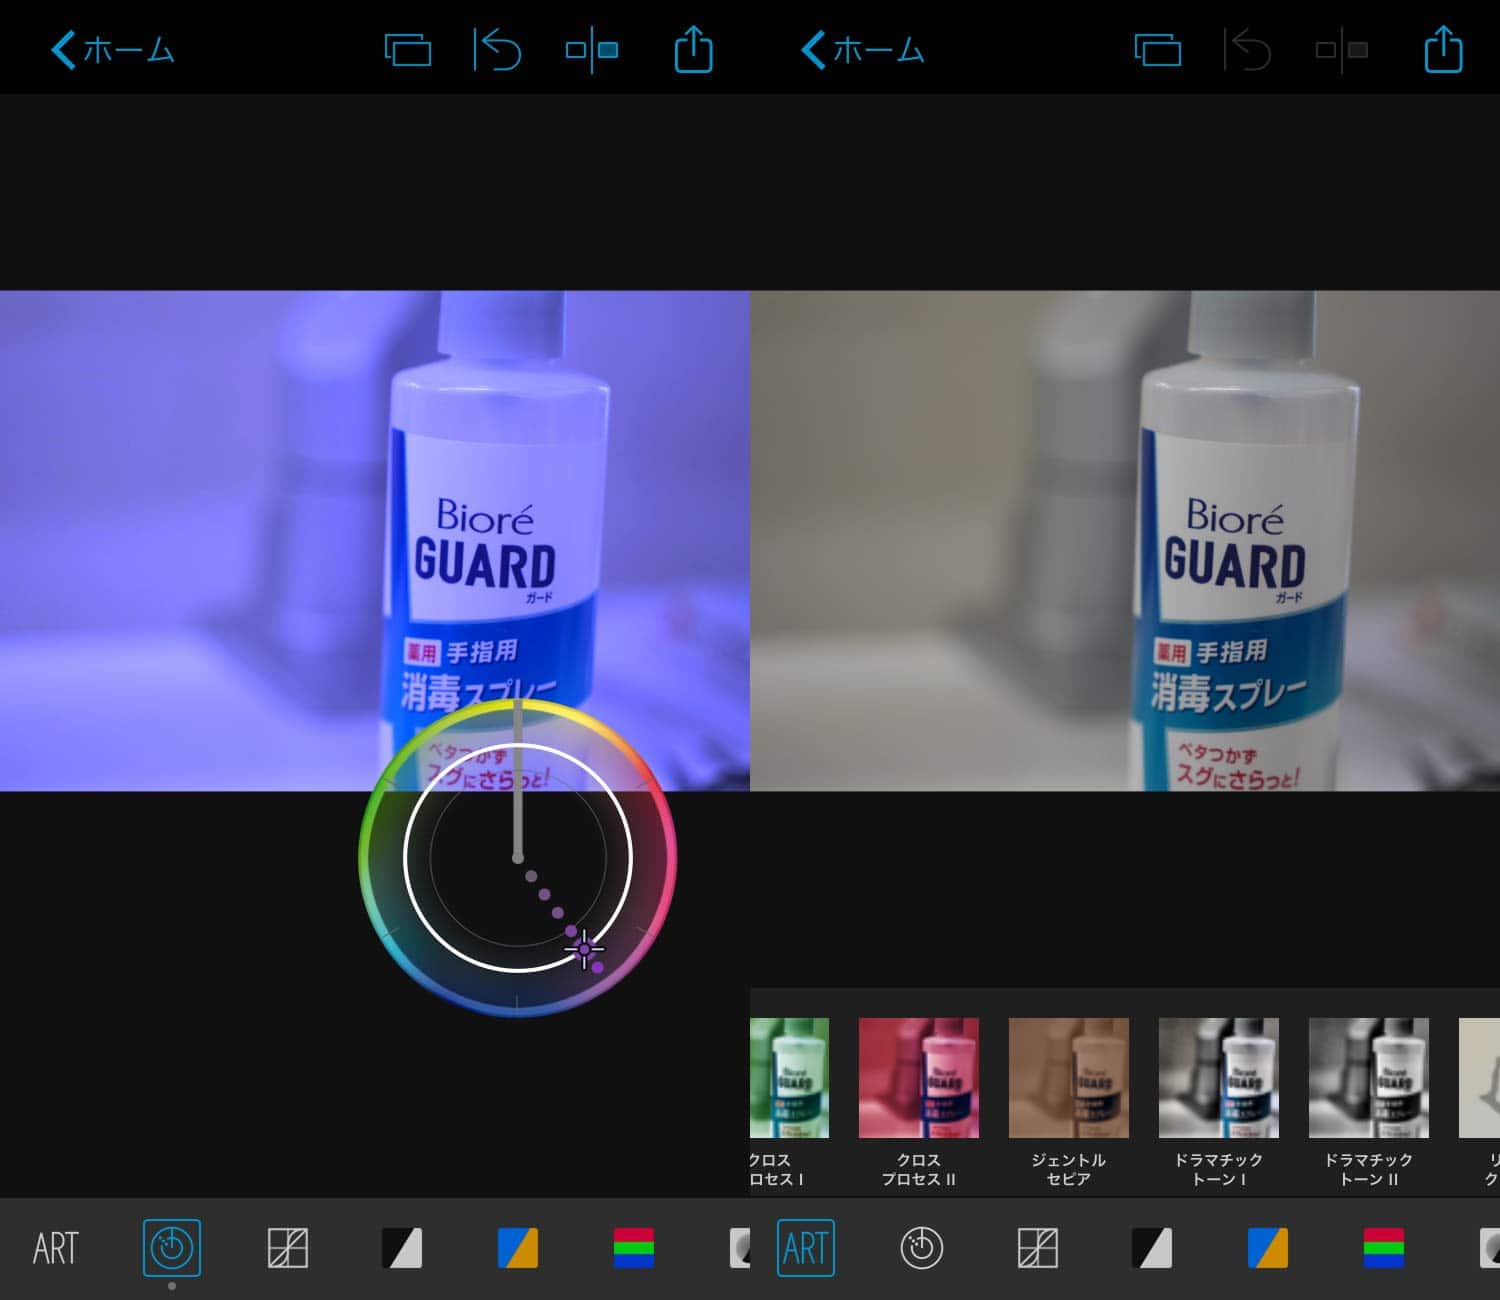Tap the ドラマチックトーン I filter label
Image resolution: width=1500 pixels, height=1300 pixels.
pos(1219,1169)
